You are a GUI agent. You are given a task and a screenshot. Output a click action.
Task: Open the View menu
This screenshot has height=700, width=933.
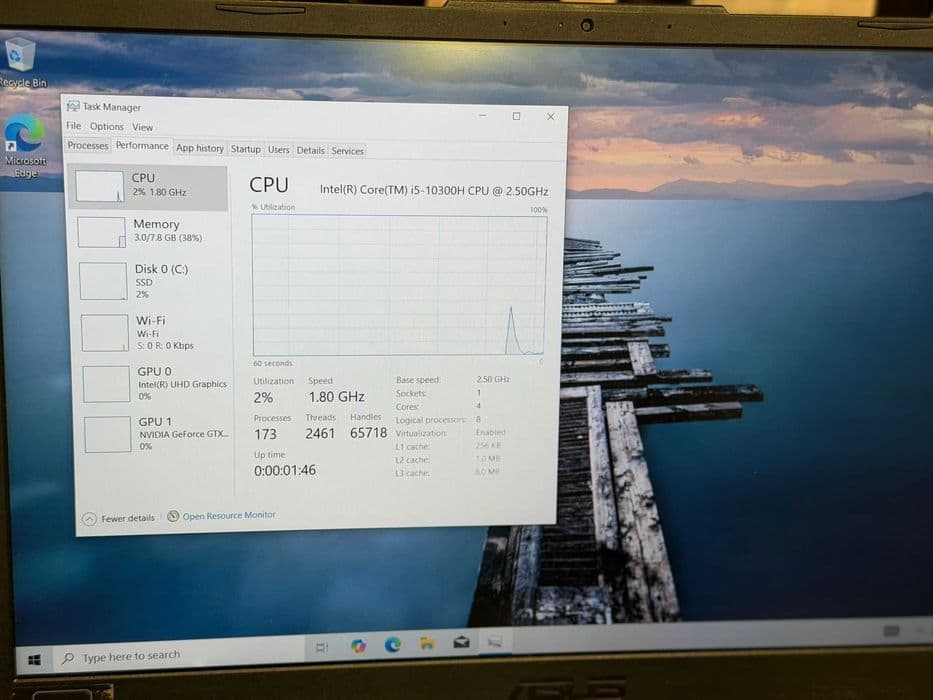(x=142, y=127)
